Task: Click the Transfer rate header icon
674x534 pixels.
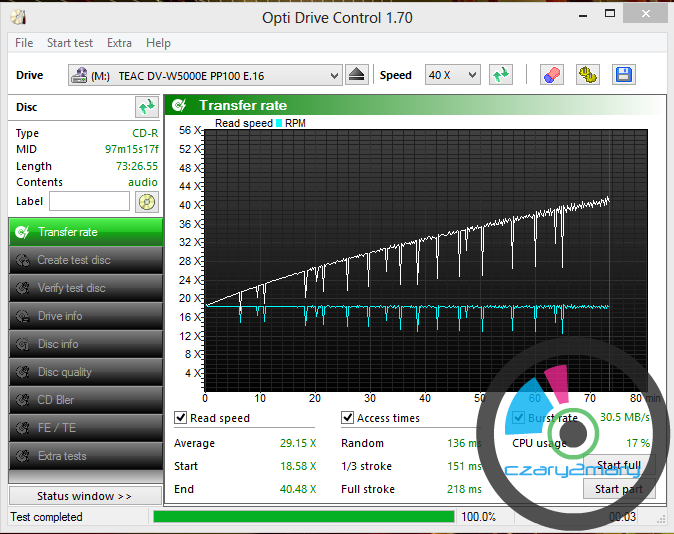Action: [180, 105]
